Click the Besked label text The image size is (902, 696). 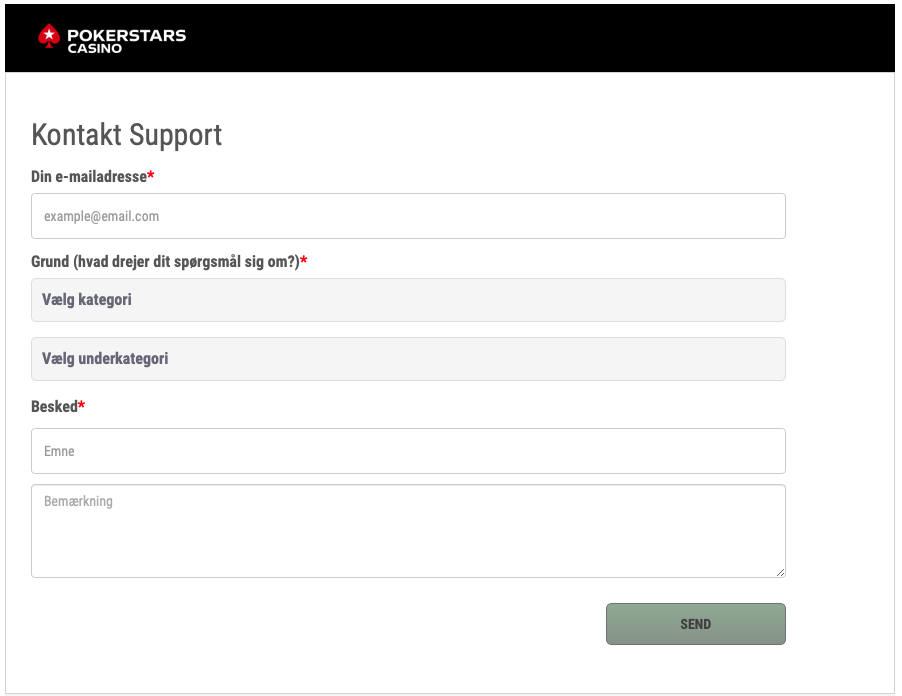pyautogui.click(x=54, y=406)
